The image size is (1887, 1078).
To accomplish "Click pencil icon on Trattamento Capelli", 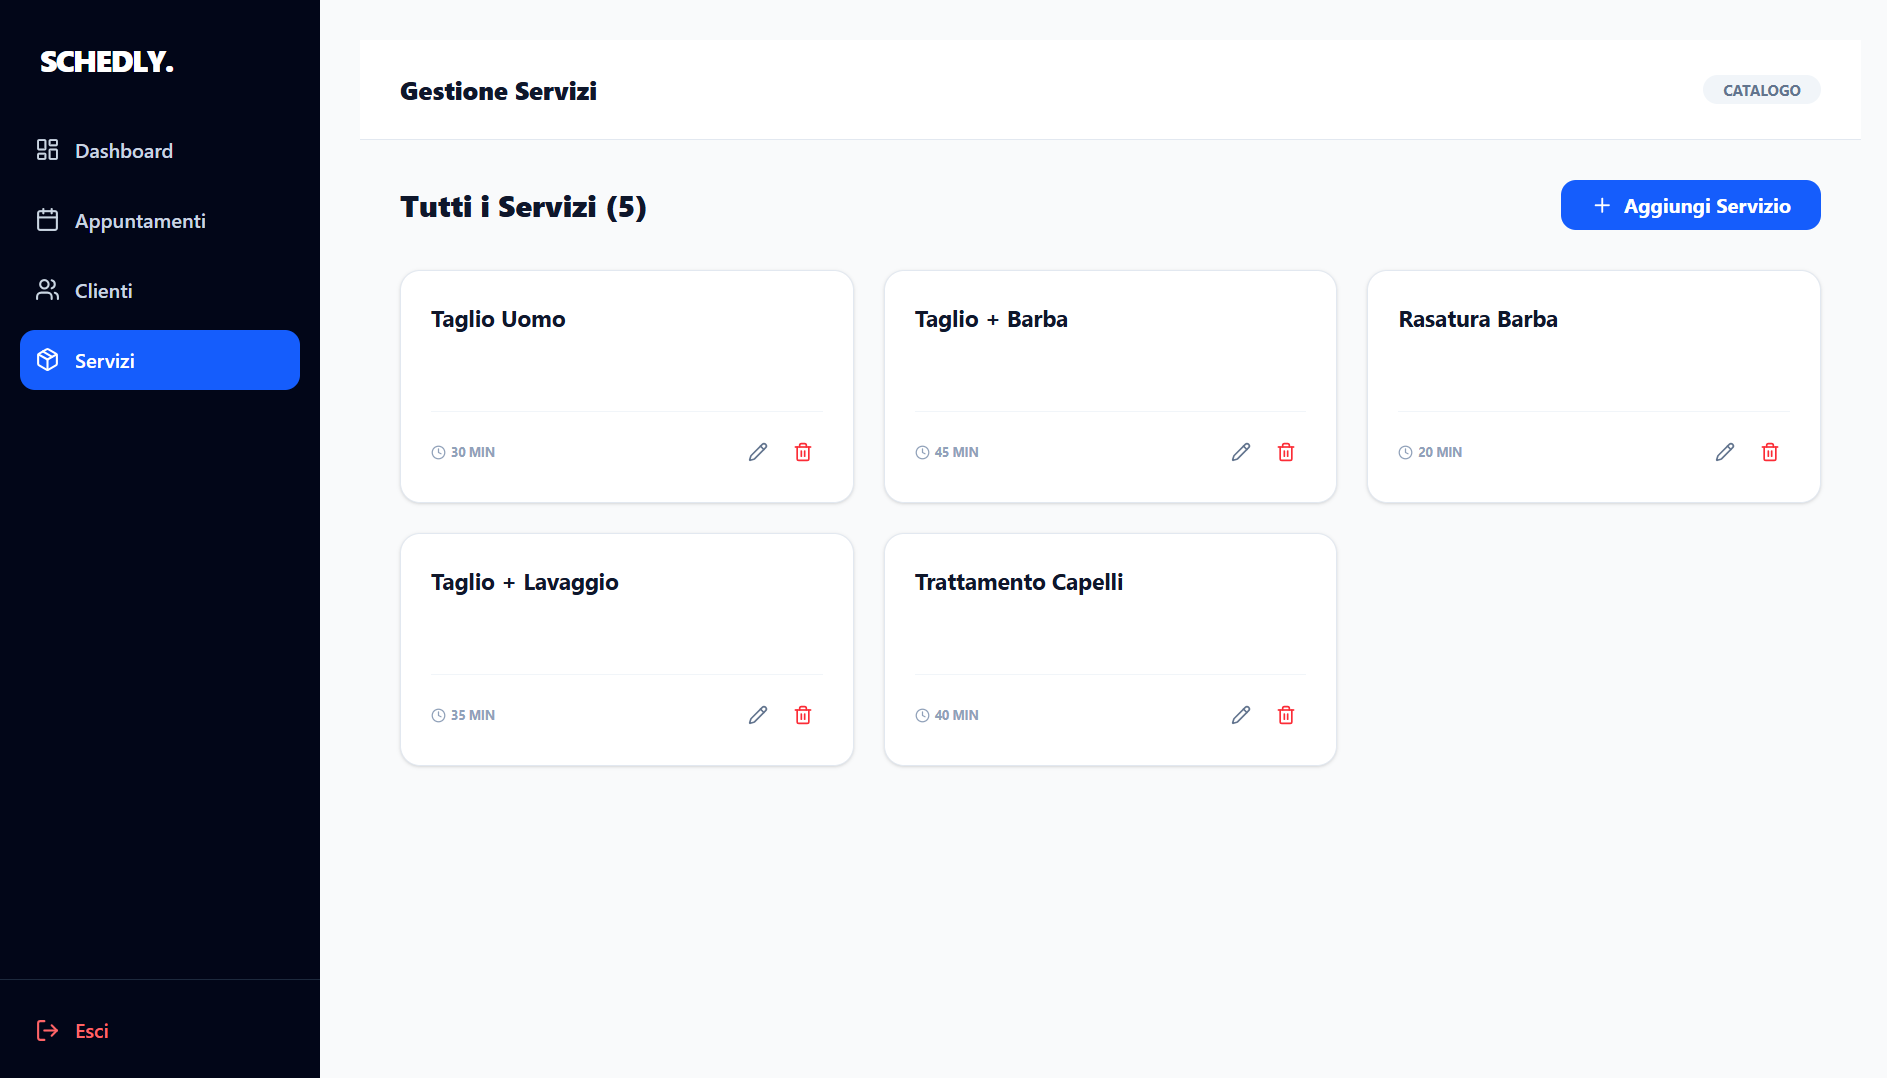I will point(1241,715).
